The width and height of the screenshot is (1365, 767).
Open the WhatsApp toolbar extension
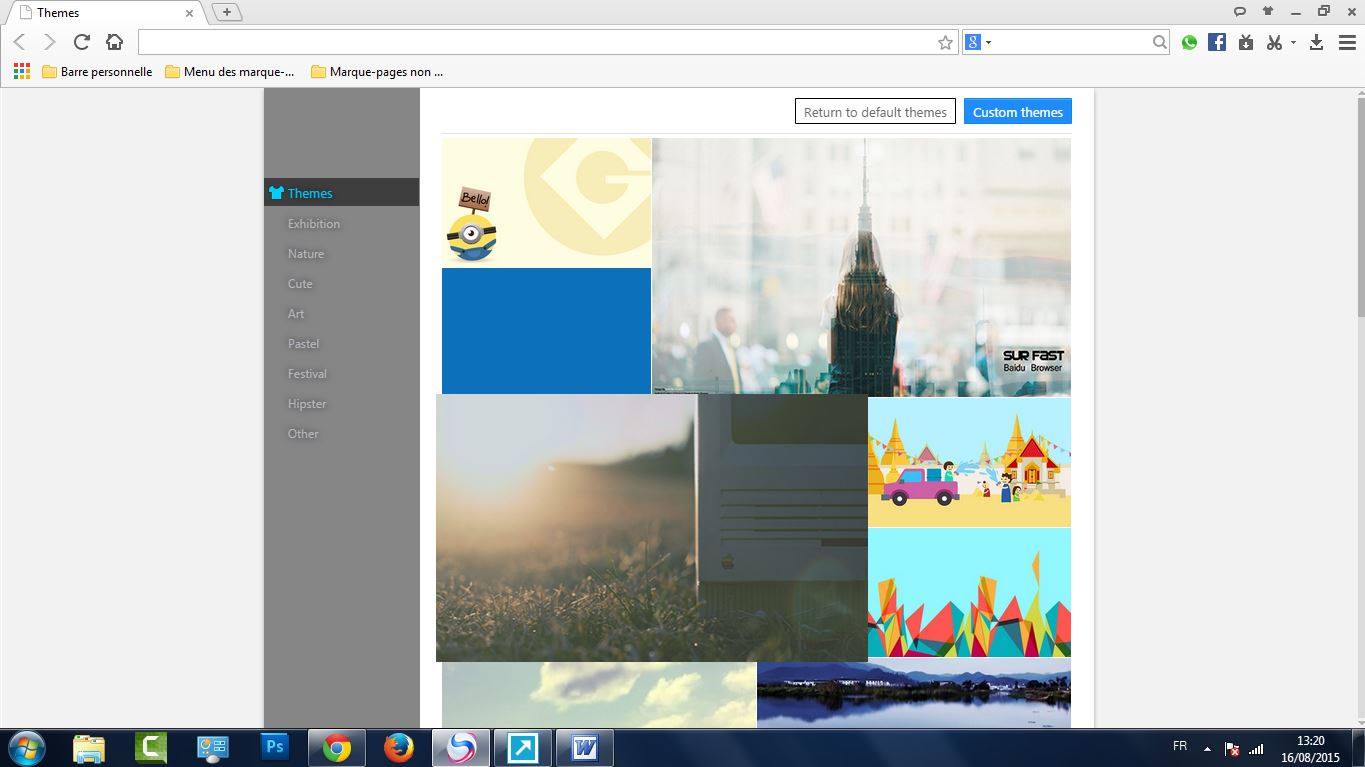click(1189, 42)
